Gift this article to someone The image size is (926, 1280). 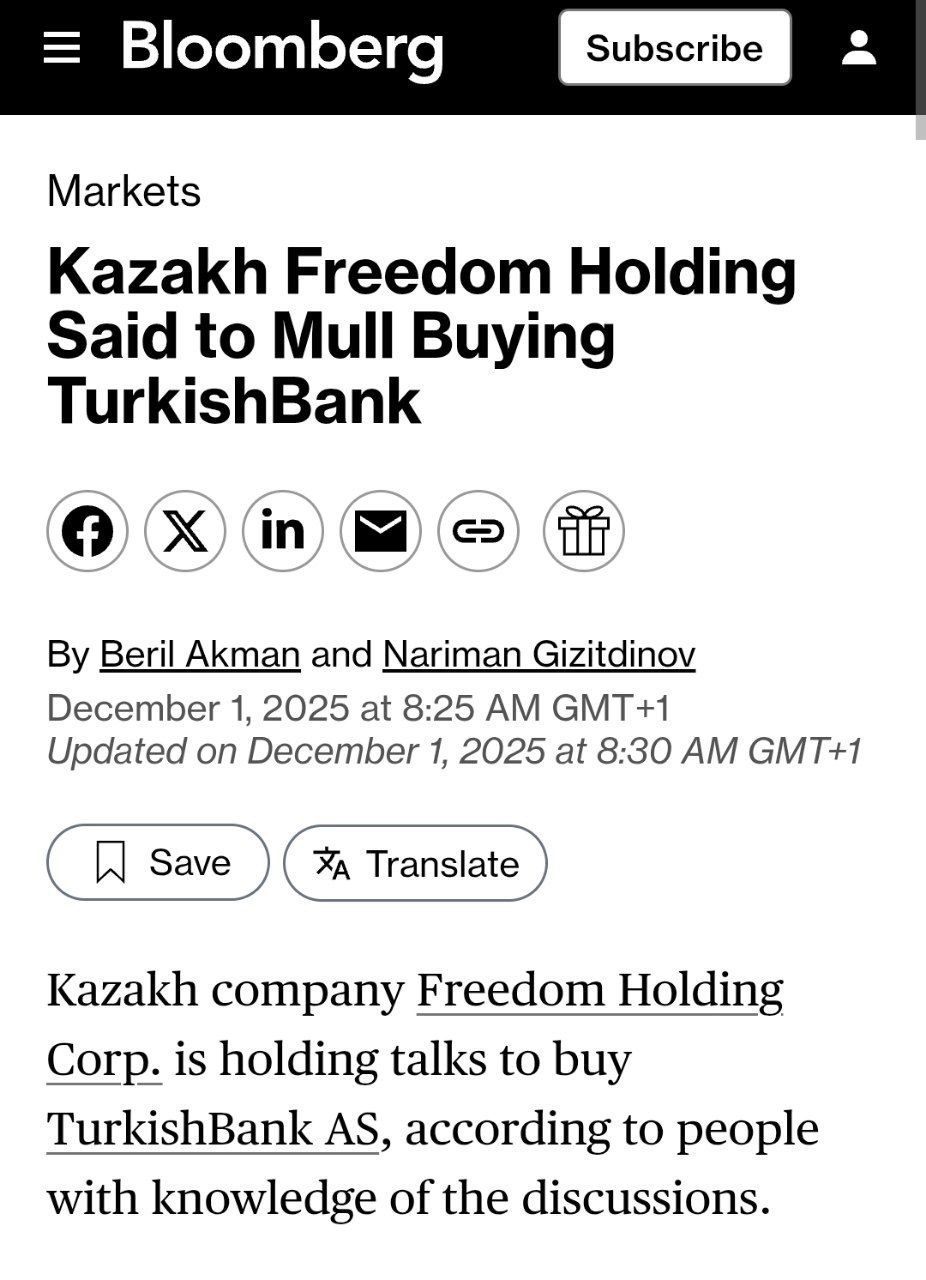point(584,532)
